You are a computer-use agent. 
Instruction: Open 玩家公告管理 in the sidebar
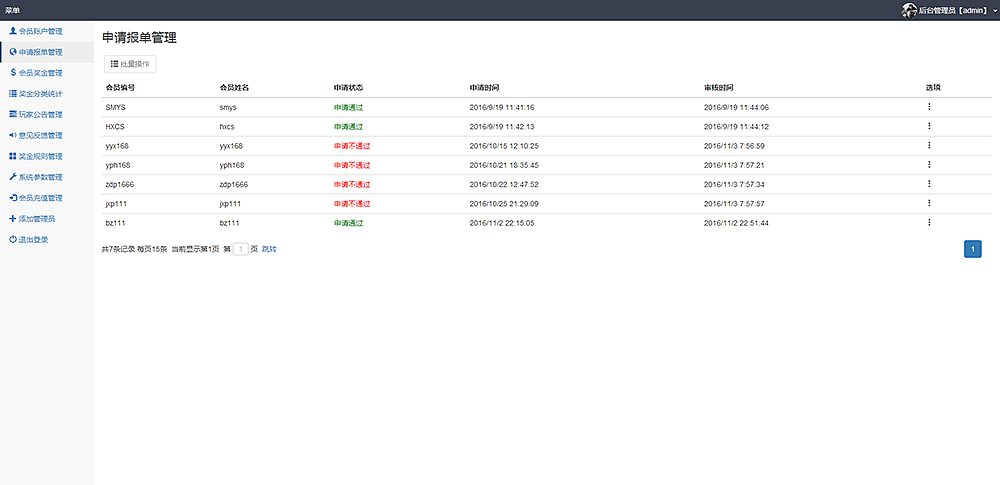(47, 115)
